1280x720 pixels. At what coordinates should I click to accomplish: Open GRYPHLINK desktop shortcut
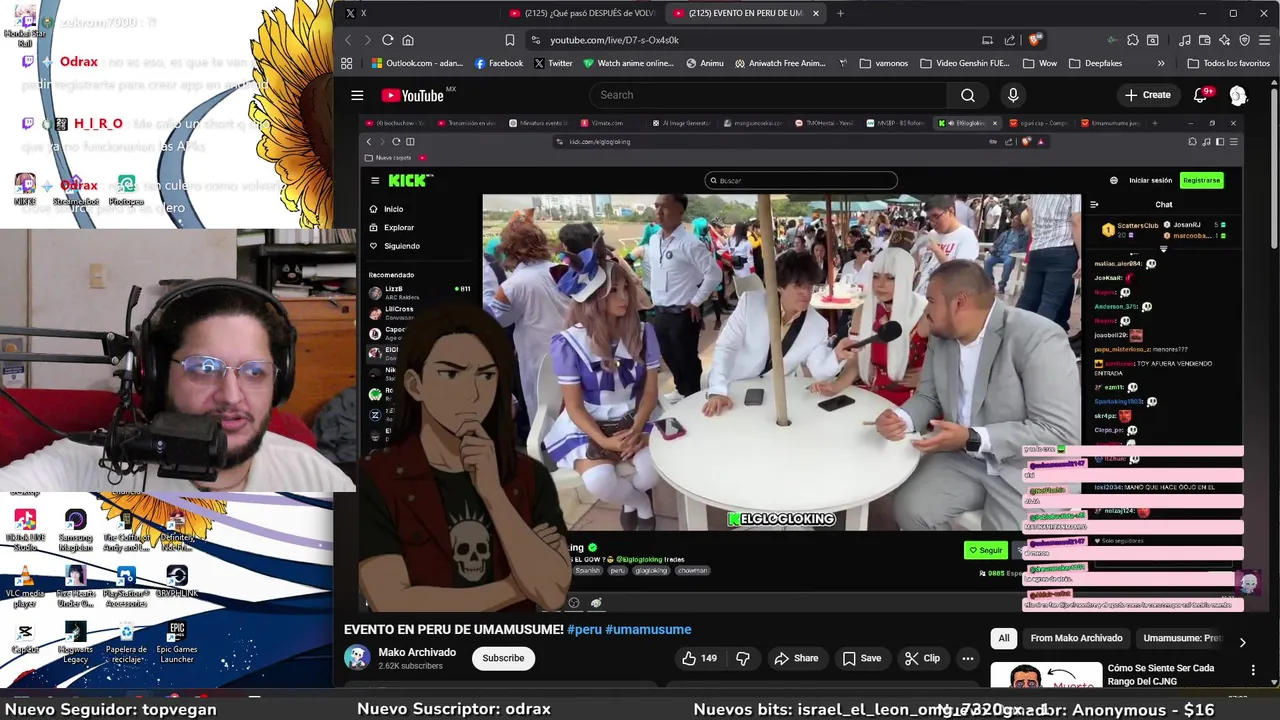[177, 581]
